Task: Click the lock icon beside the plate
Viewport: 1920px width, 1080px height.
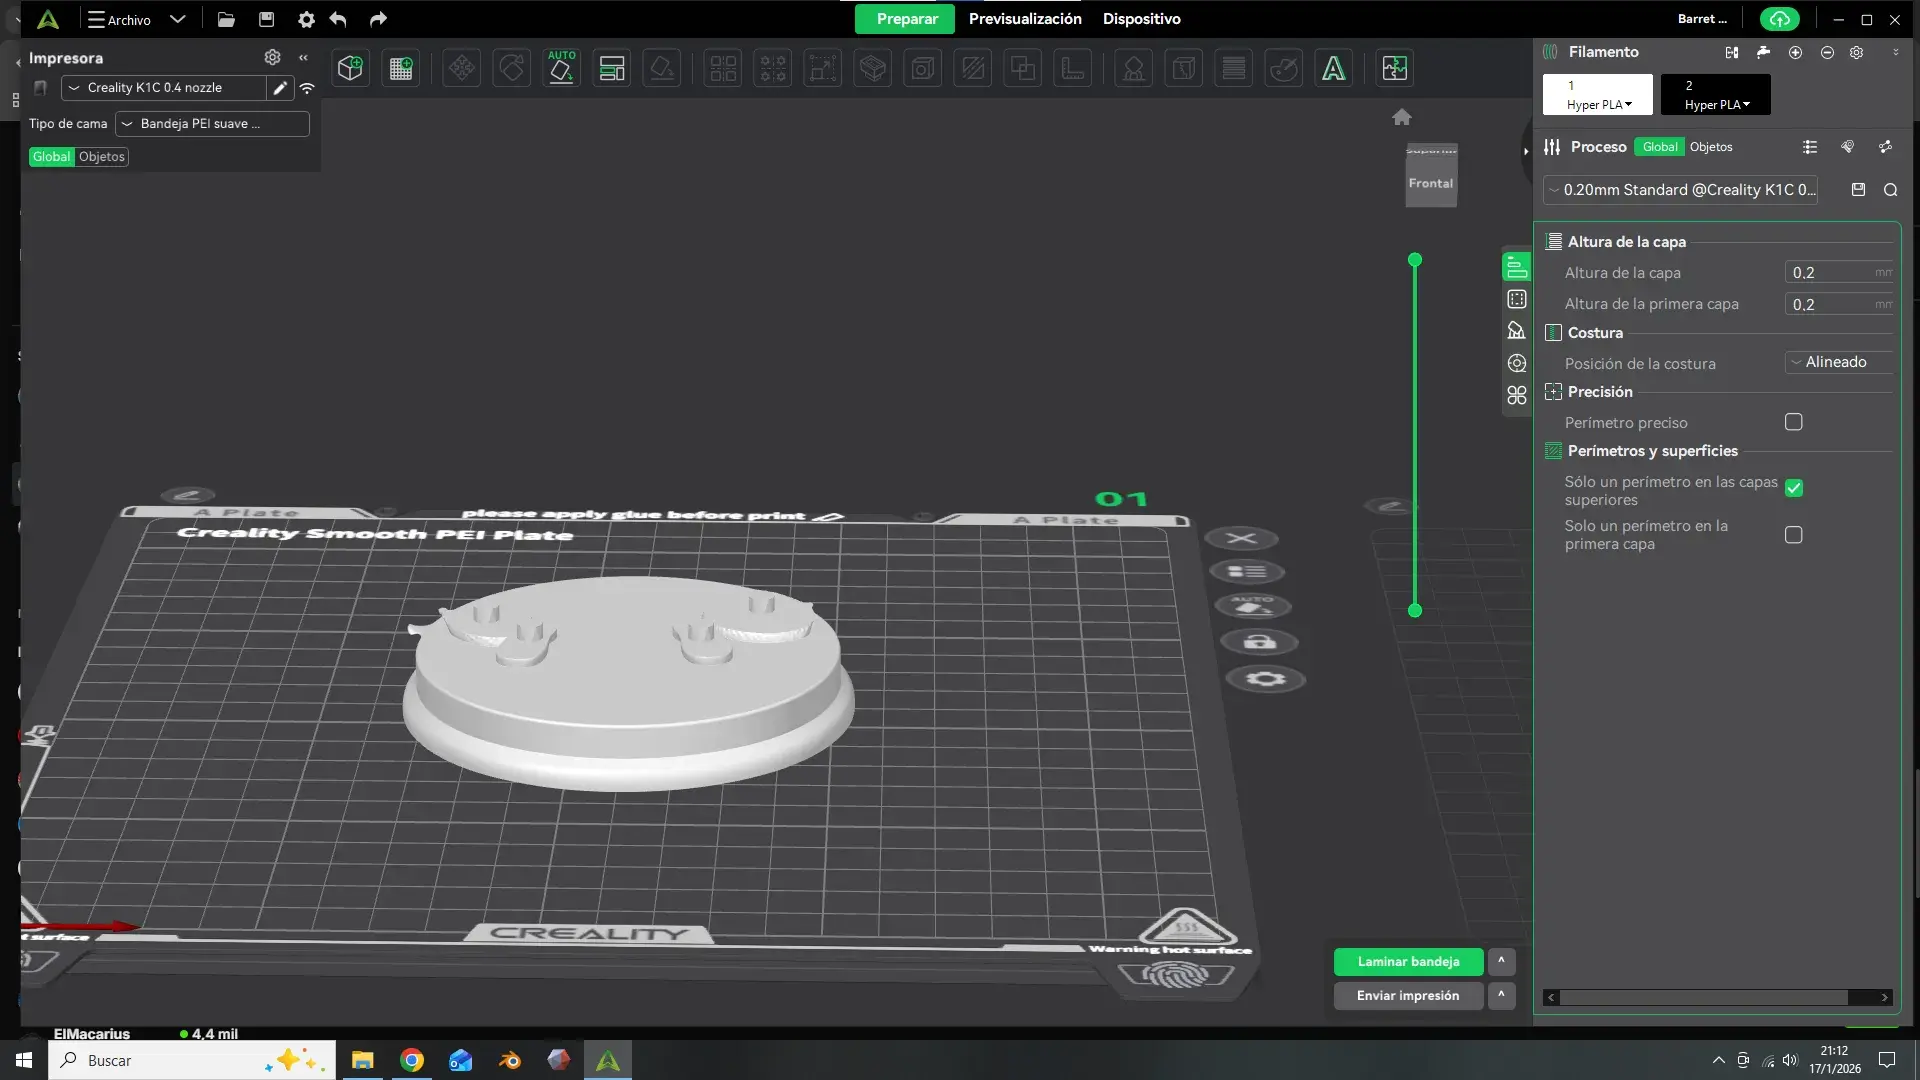Action: click(x=1260, y=642)
